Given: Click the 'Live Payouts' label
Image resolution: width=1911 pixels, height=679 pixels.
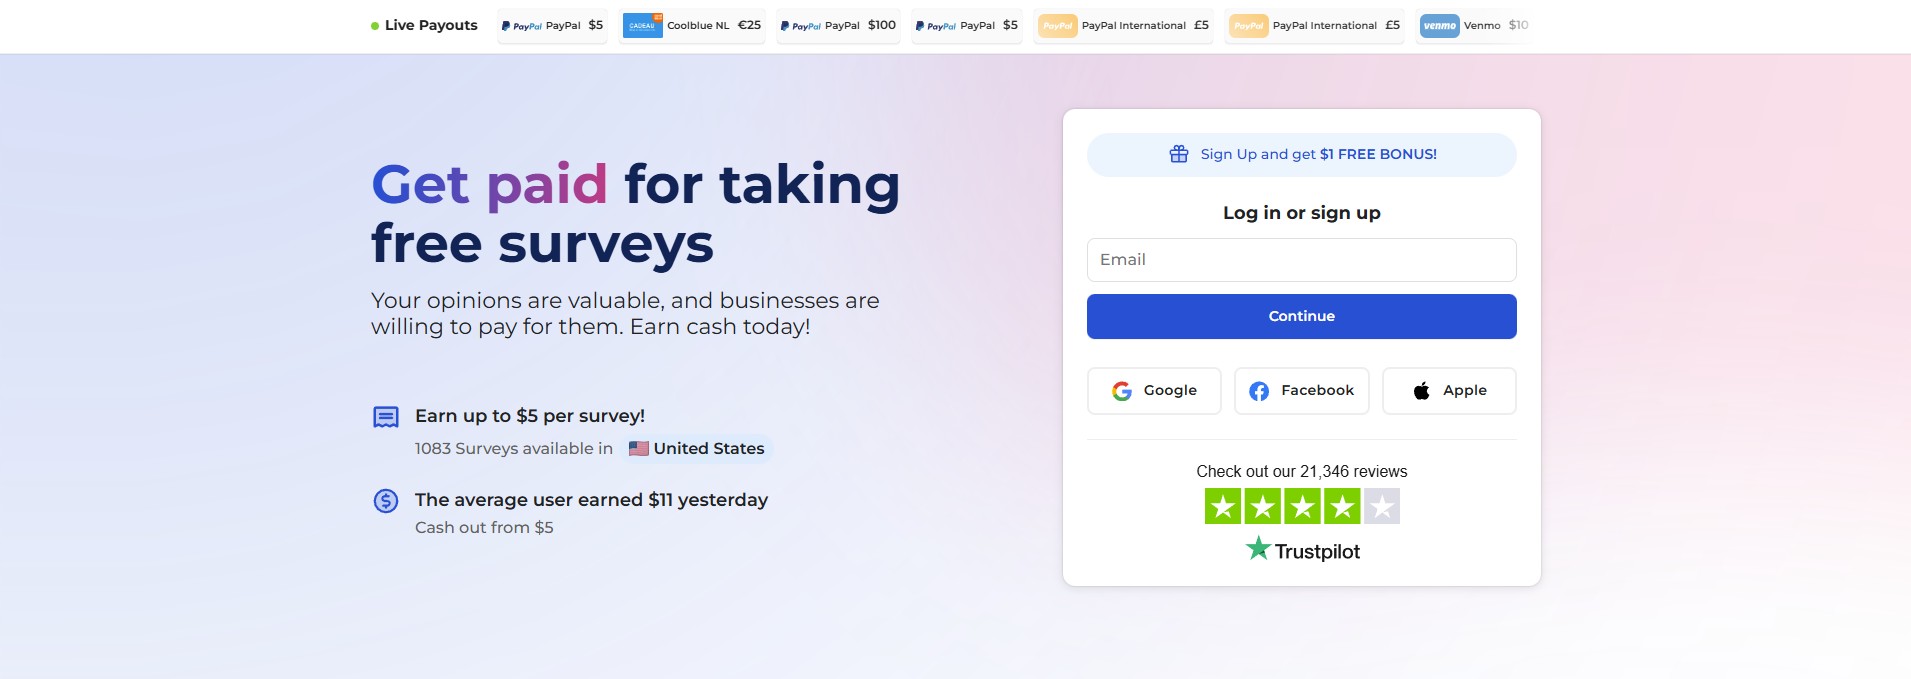Looking at the screenshot, I should [431, 25].
